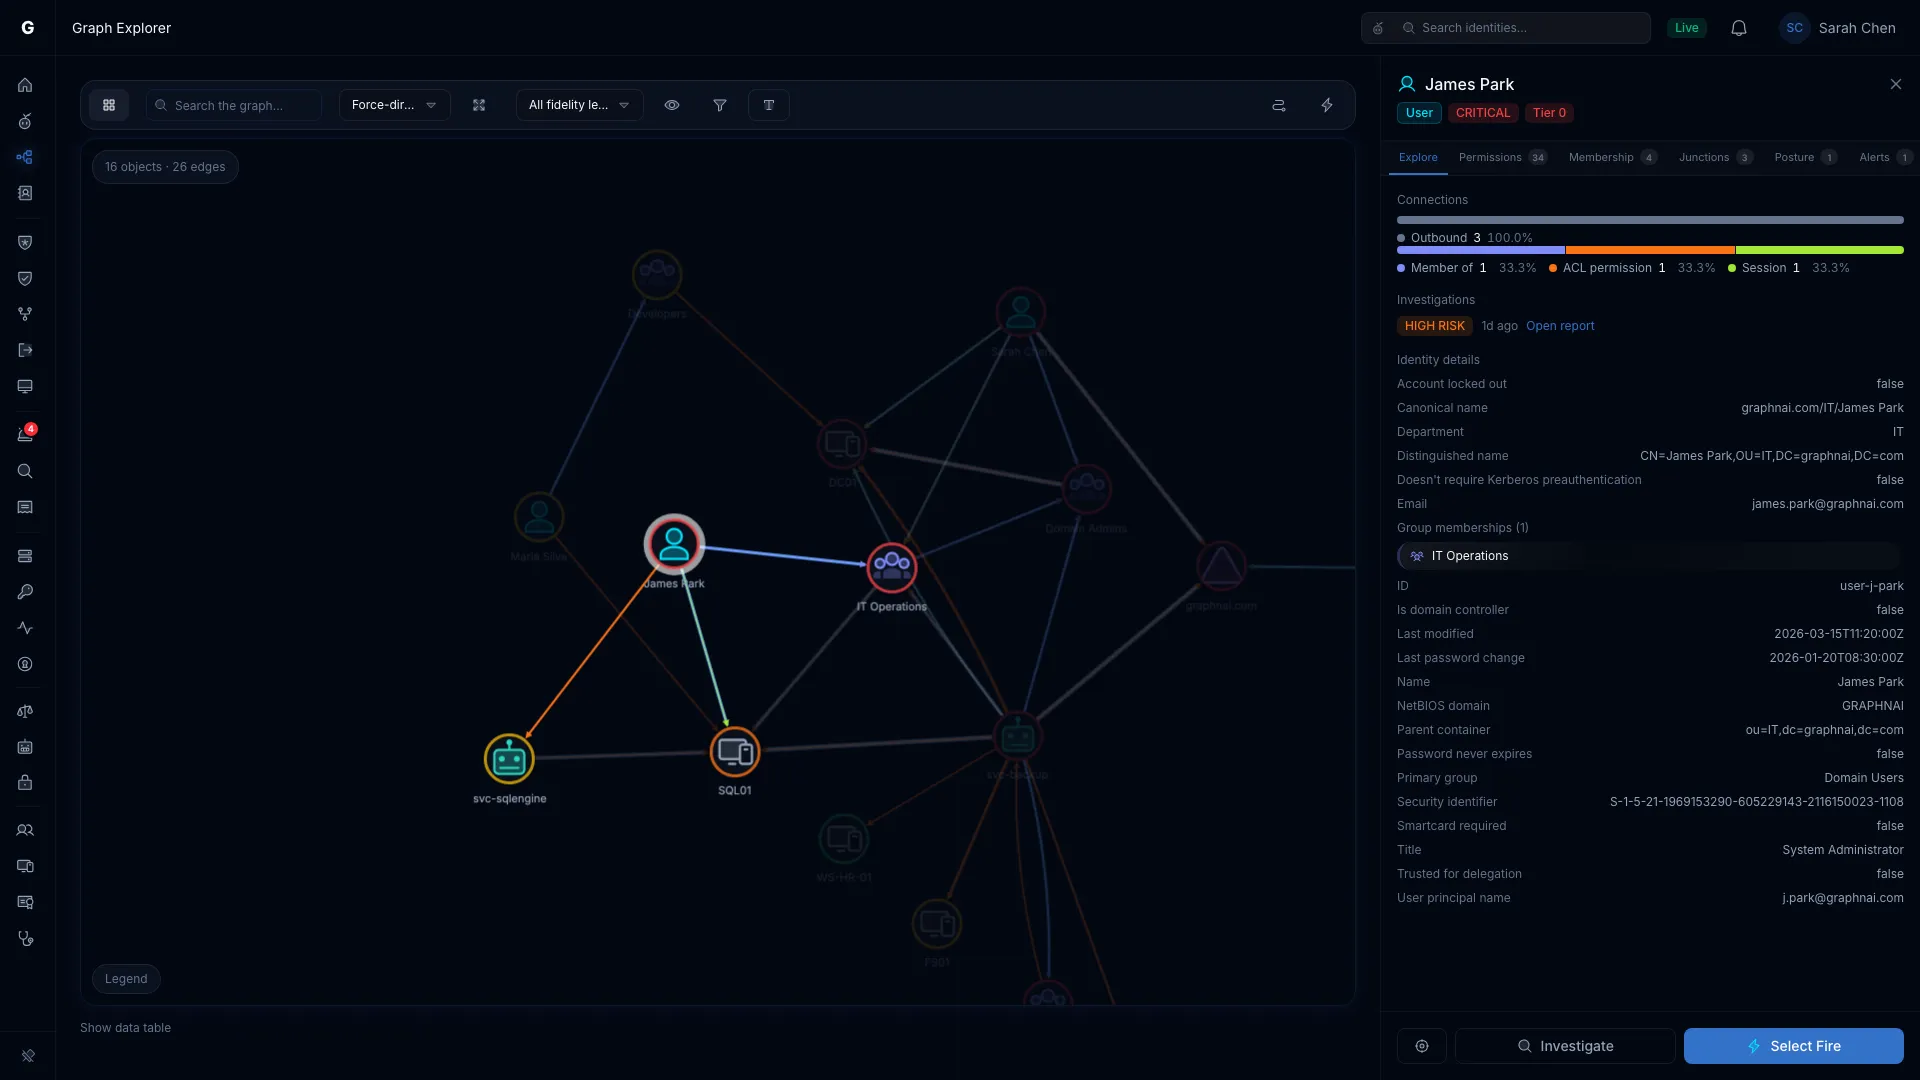Viewport: 1920px width, 1080px height.
Task: Click the Connections outbound bar
Action: pyautogui.click(x=1650, y=220)
